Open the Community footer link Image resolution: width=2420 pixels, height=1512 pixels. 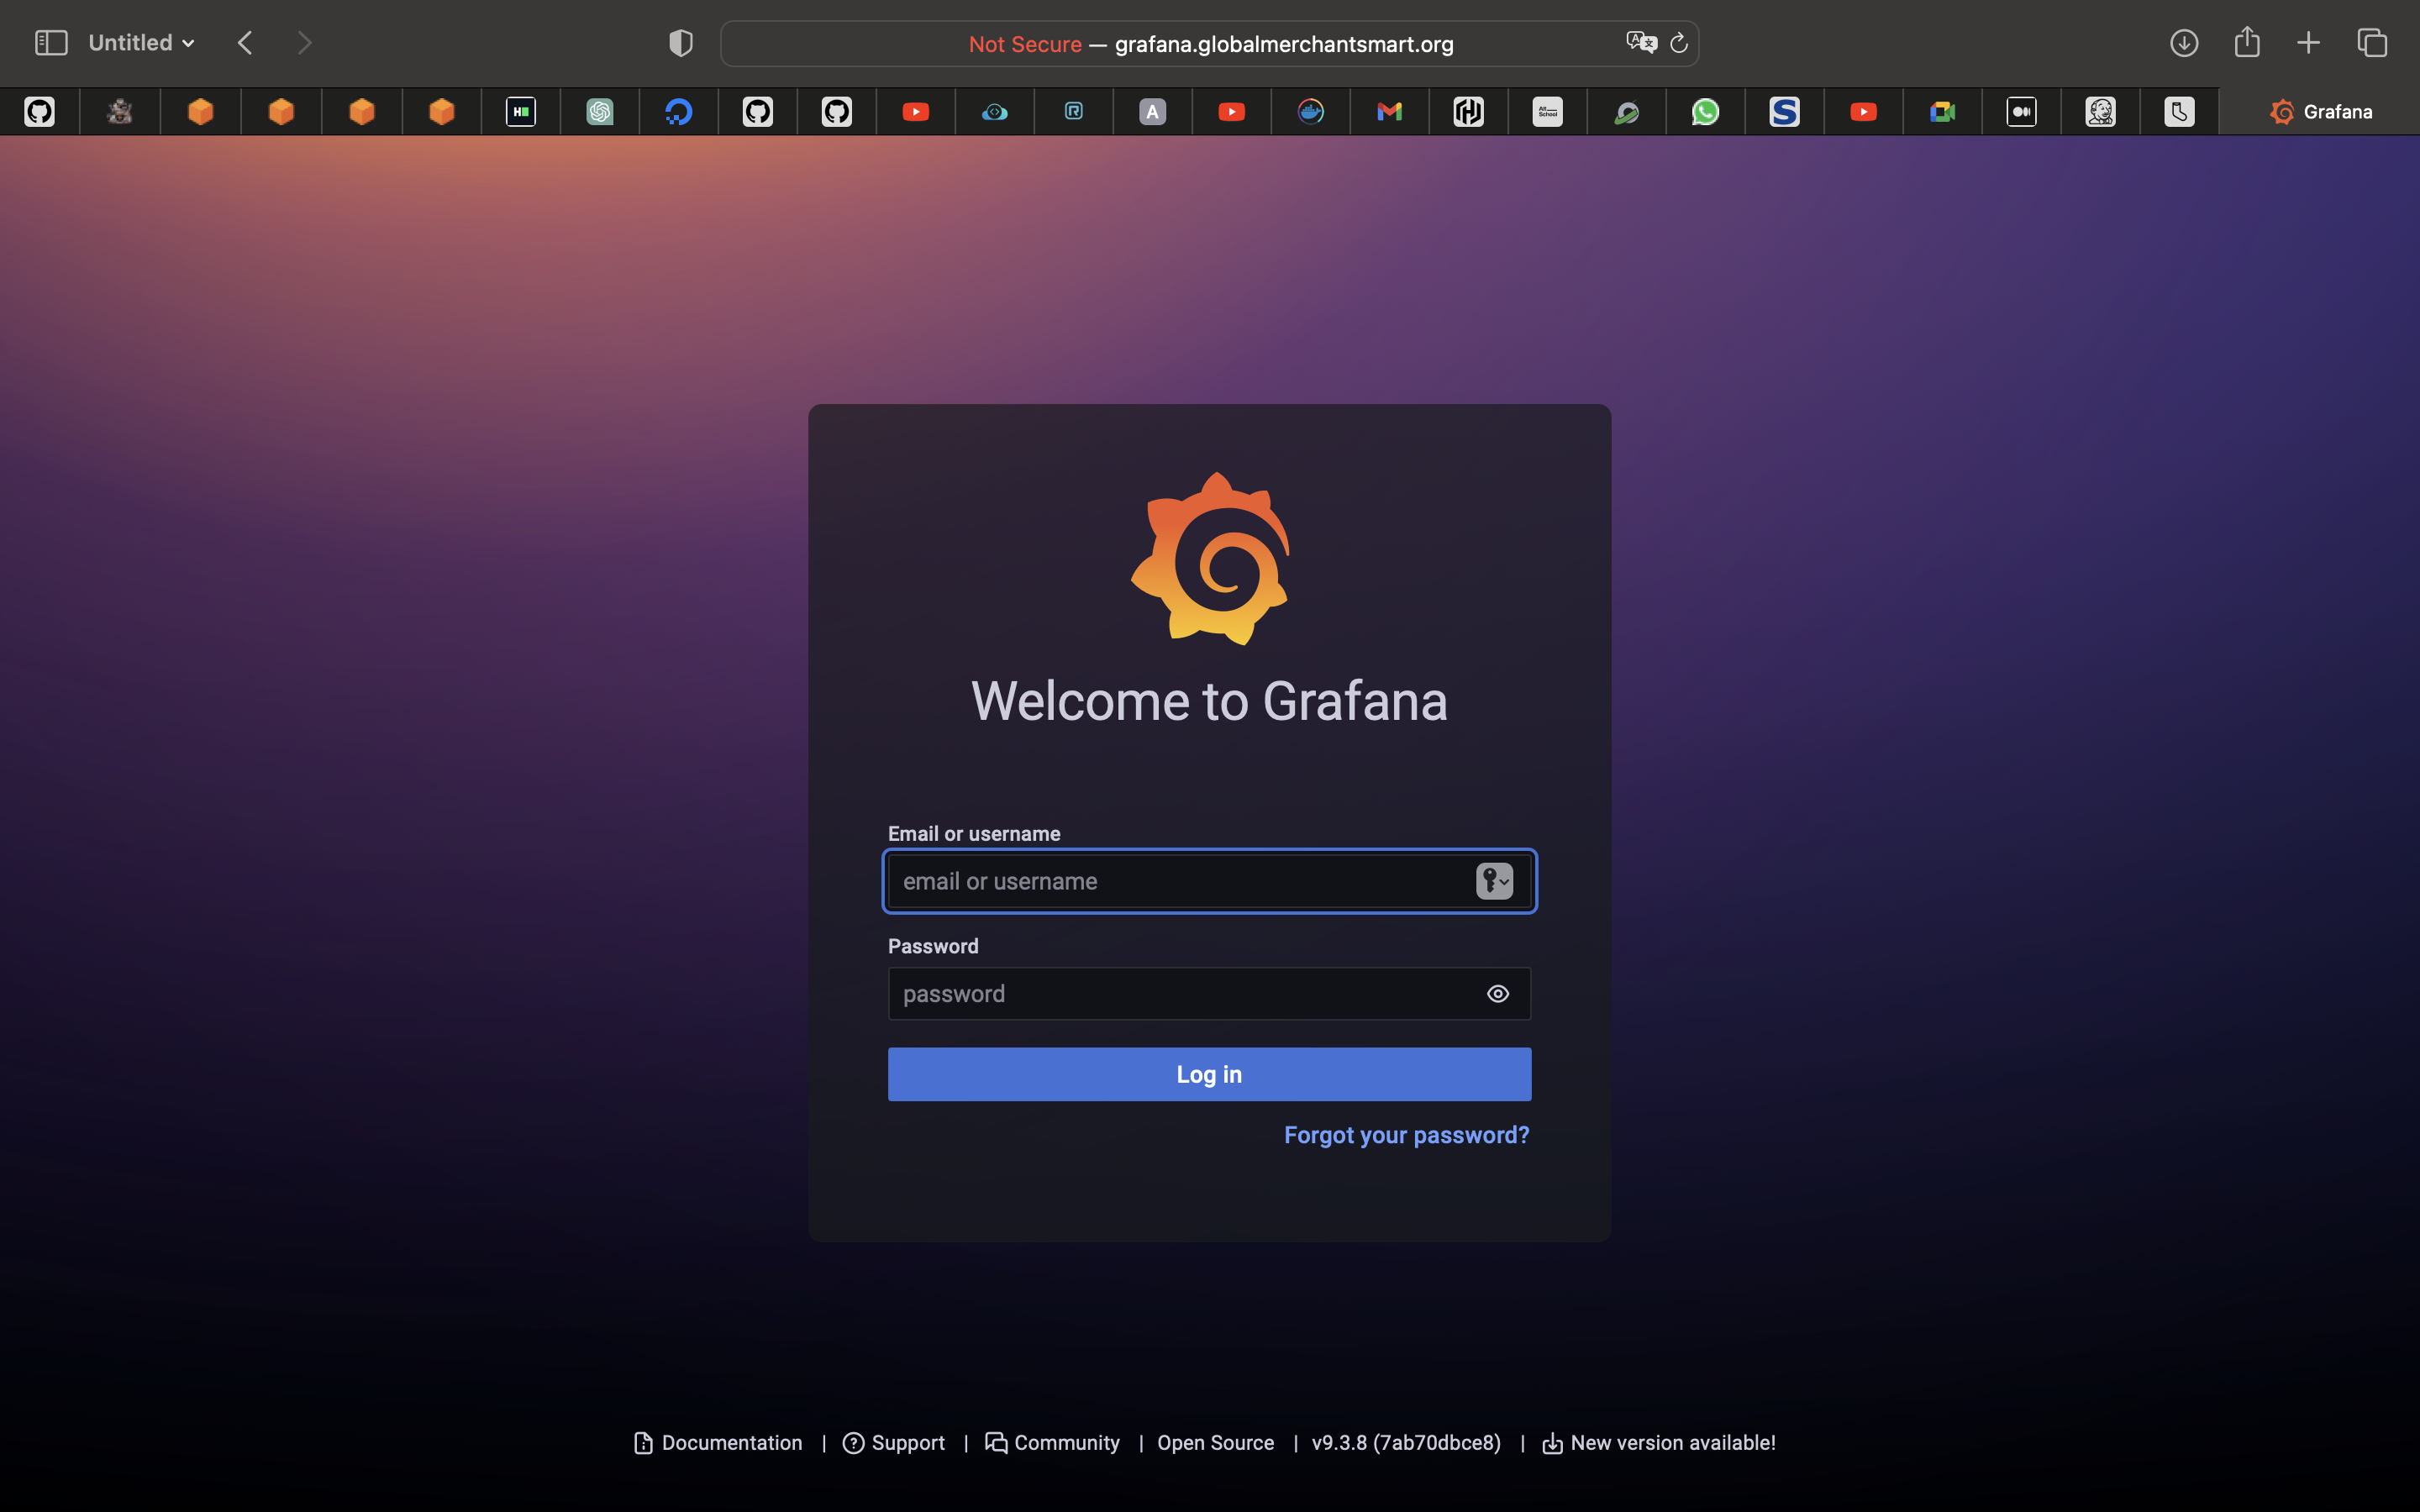[x=1052, y=1443]
